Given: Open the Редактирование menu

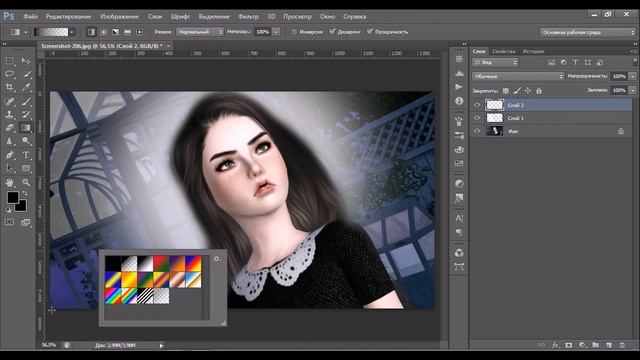Looking at the screenshot, I should pyautogui.click(x=68, y=17).
